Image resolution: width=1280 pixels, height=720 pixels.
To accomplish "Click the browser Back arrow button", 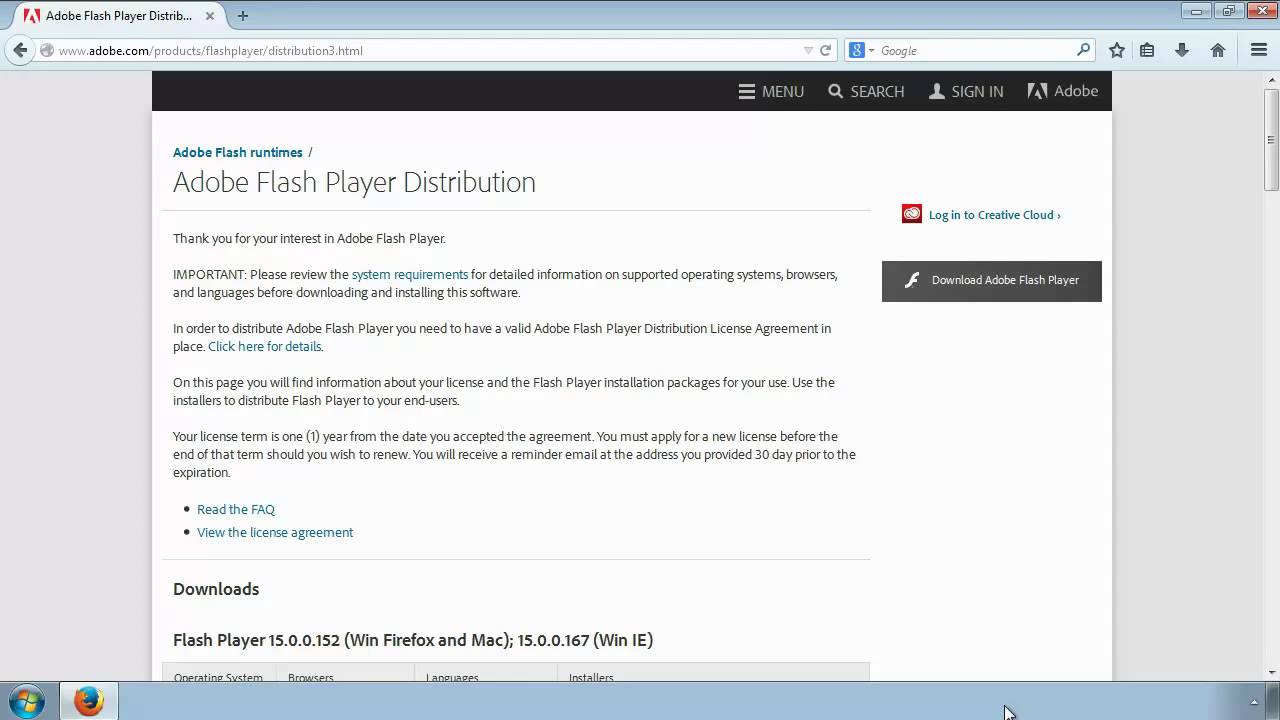I will click(20, 50).
